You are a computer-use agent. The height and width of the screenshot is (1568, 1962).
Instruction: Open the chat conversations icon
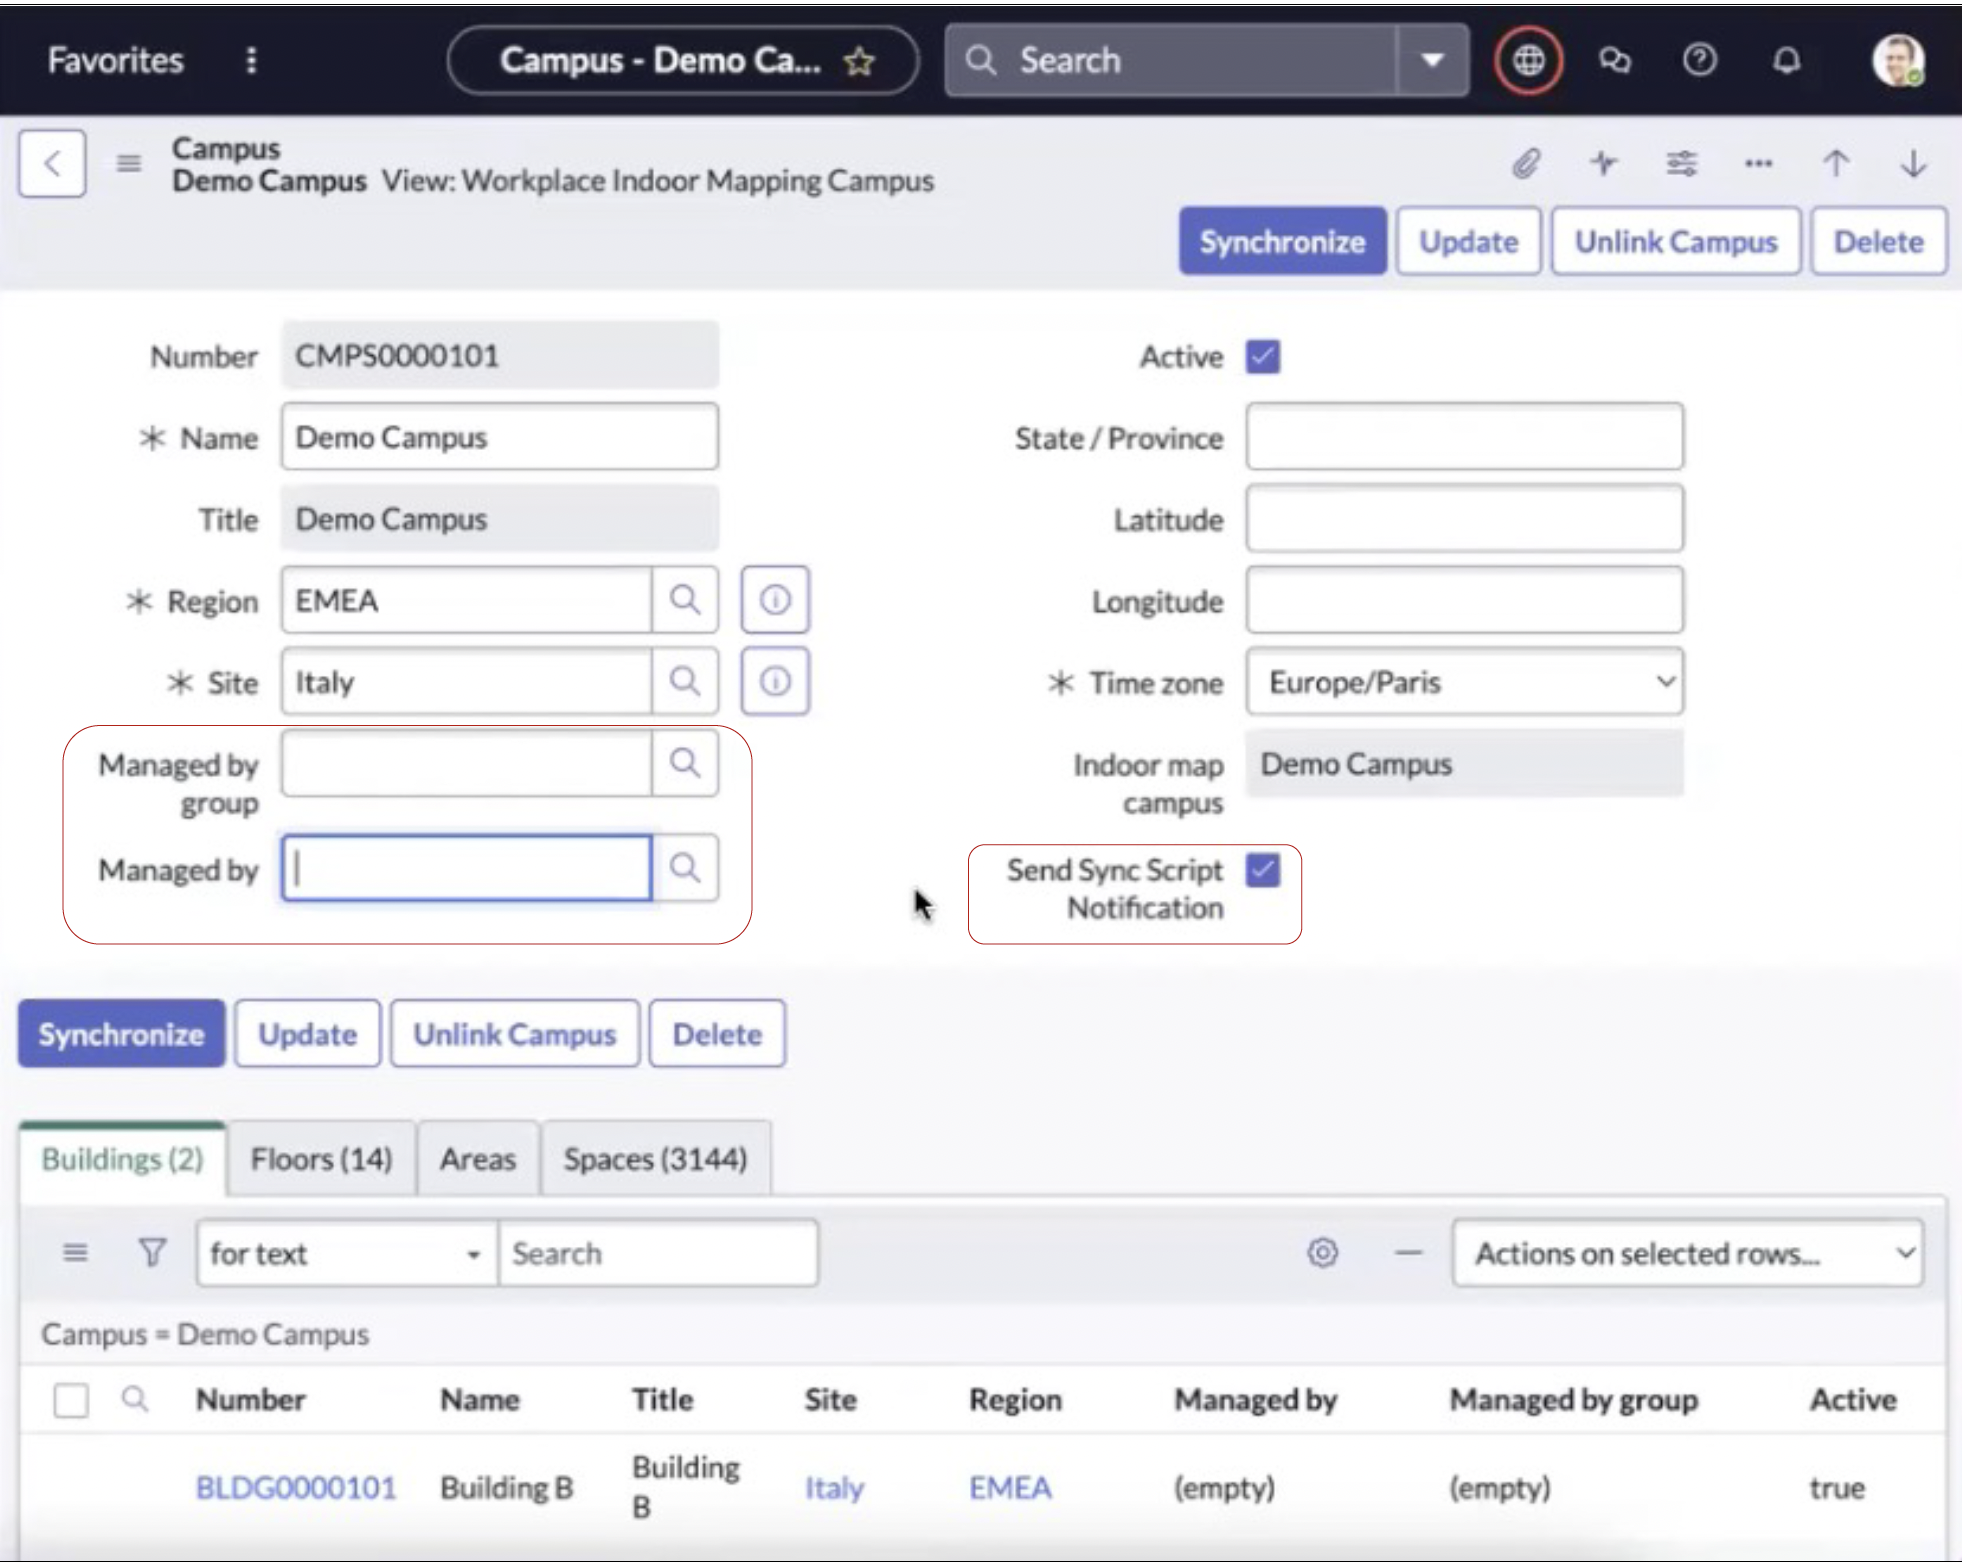pos(1614,60)
